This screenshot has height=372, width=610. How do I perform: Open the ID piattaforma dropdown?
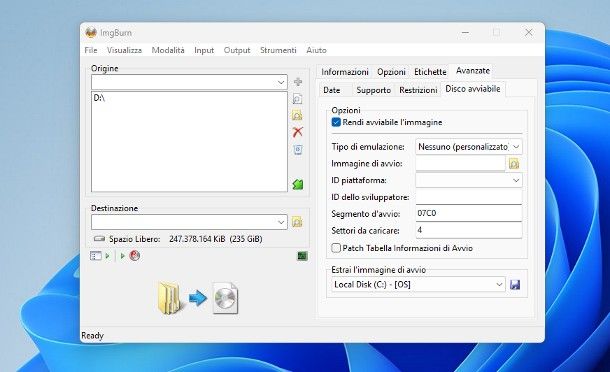pos(516,180)
